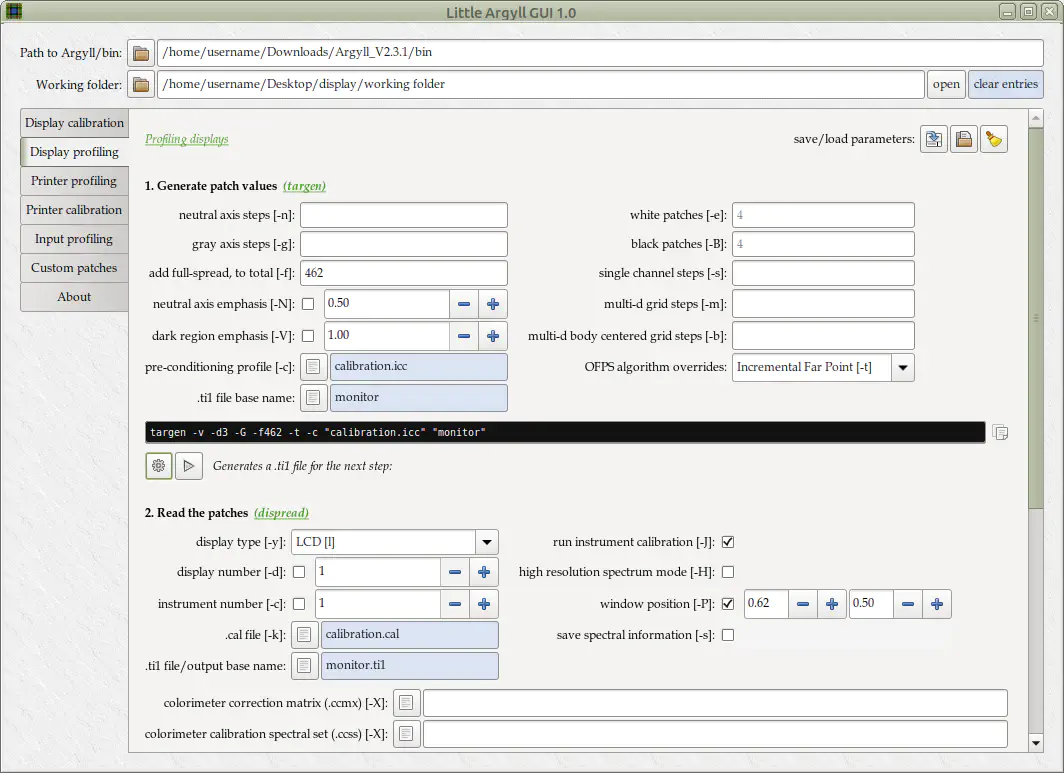This screenshot has width=1064, height=773.
Task: Go to Printer calibration tab
Action: click(x=74, y=210)
